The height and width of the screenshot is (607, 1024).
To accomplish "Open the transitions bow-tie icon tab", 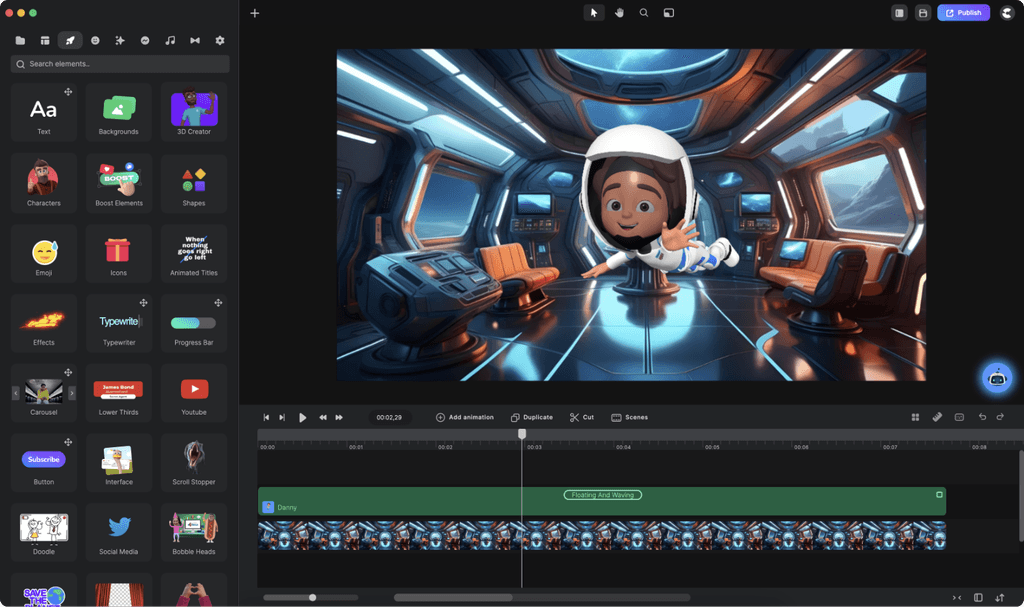I will pos(195,40).
